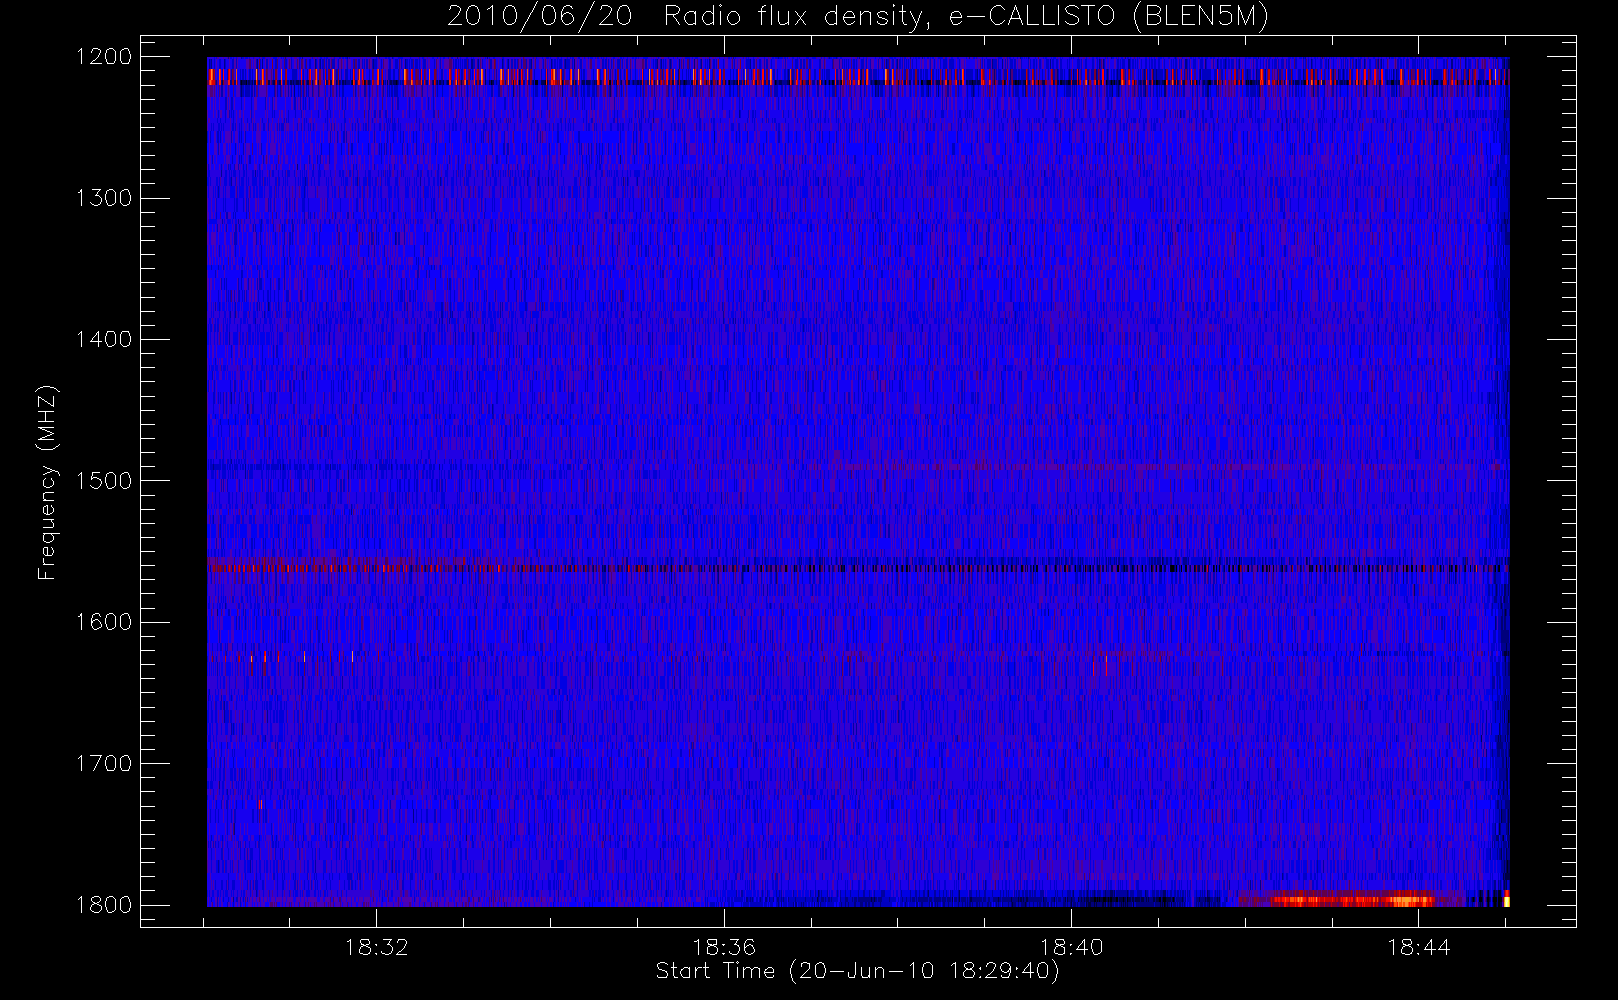Screen dimensions: 1618x1000
Task: Click the 'Frequency (MHZ)' axis title
Action: click(47, 482)
